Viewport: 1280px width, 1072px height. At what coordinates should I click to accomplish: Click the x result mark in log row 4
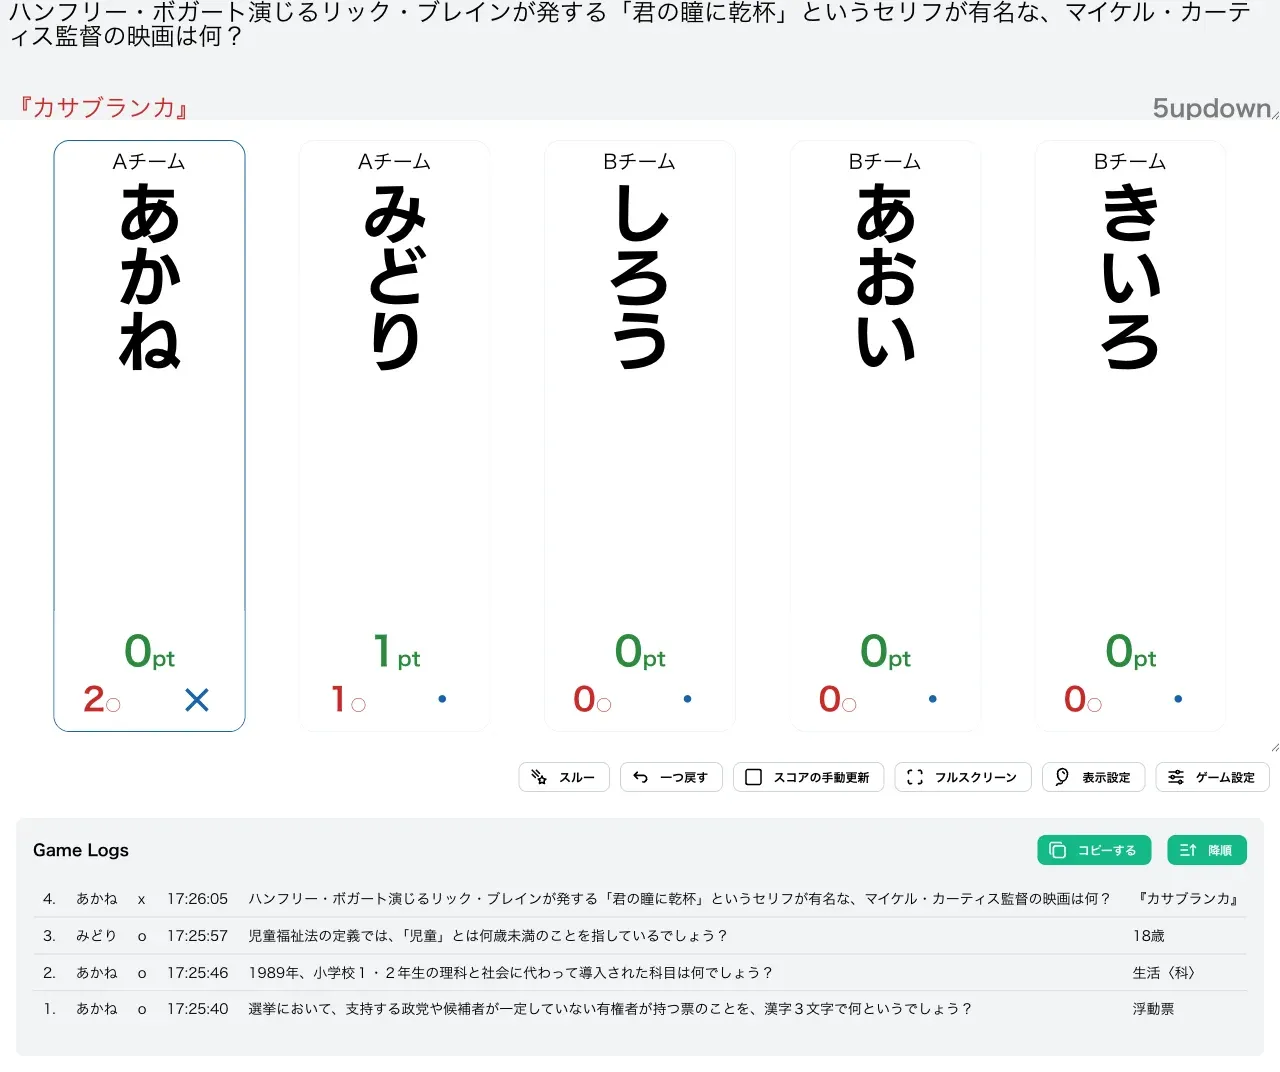pyautogui.click(x=142, y=900)
